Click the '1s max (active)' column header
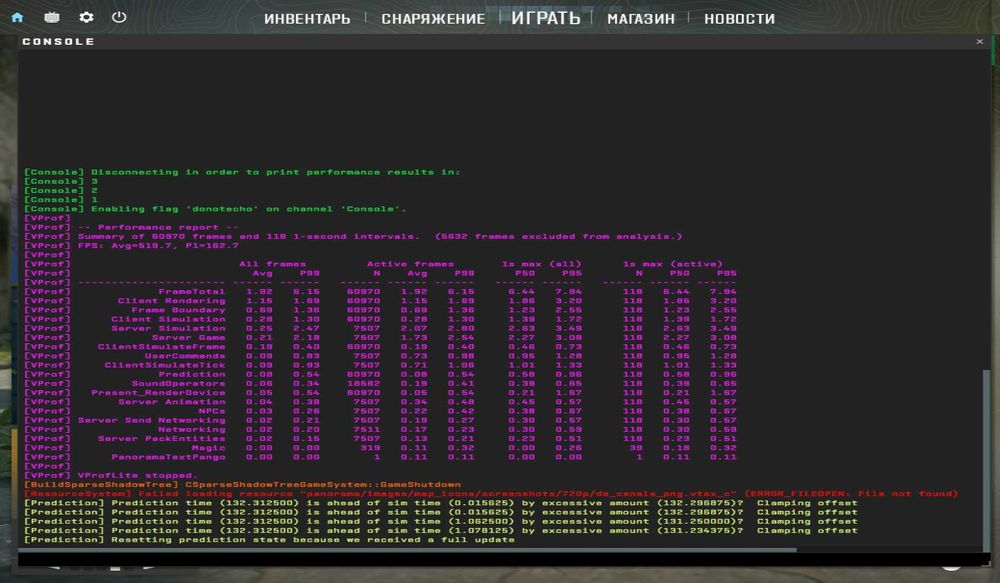Image resolution: width=1000 pixels, height=583 pixels. tap(673, 264)
